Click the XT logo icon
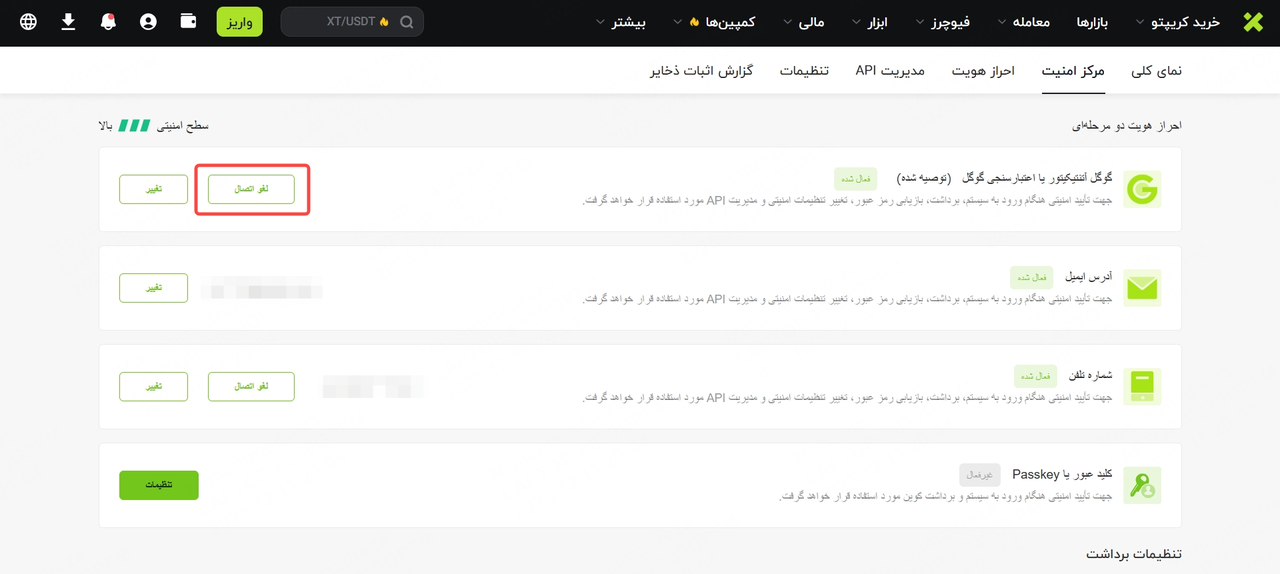Viewport: 1280px width, 574px height. (1253, 22)
